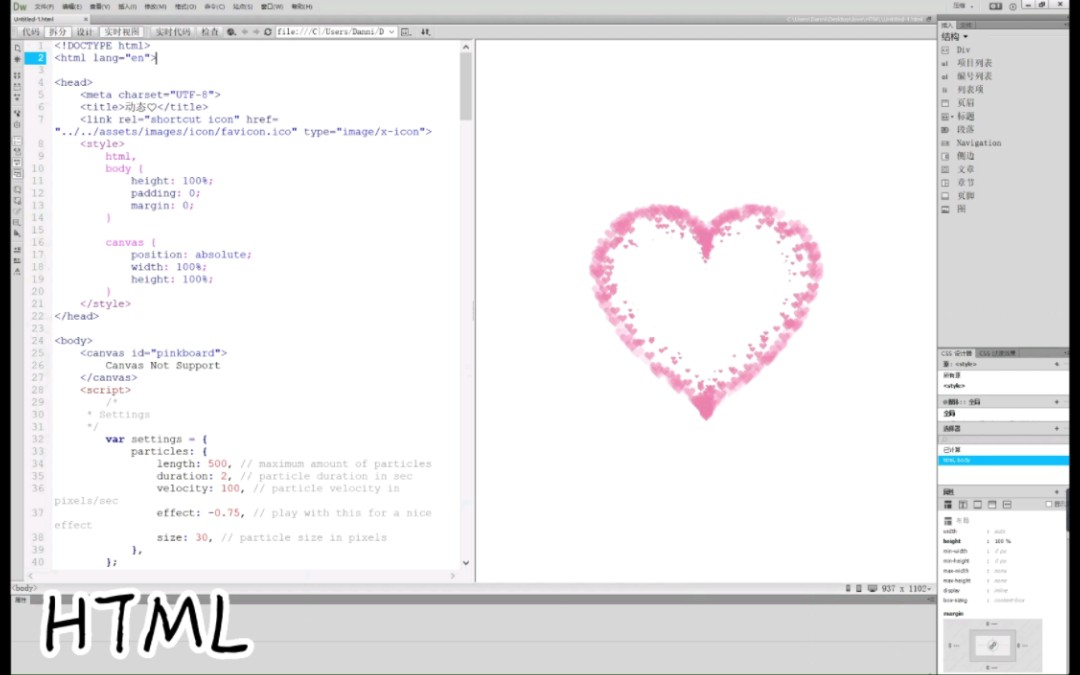Open the 查看 (View) menu

100,7
